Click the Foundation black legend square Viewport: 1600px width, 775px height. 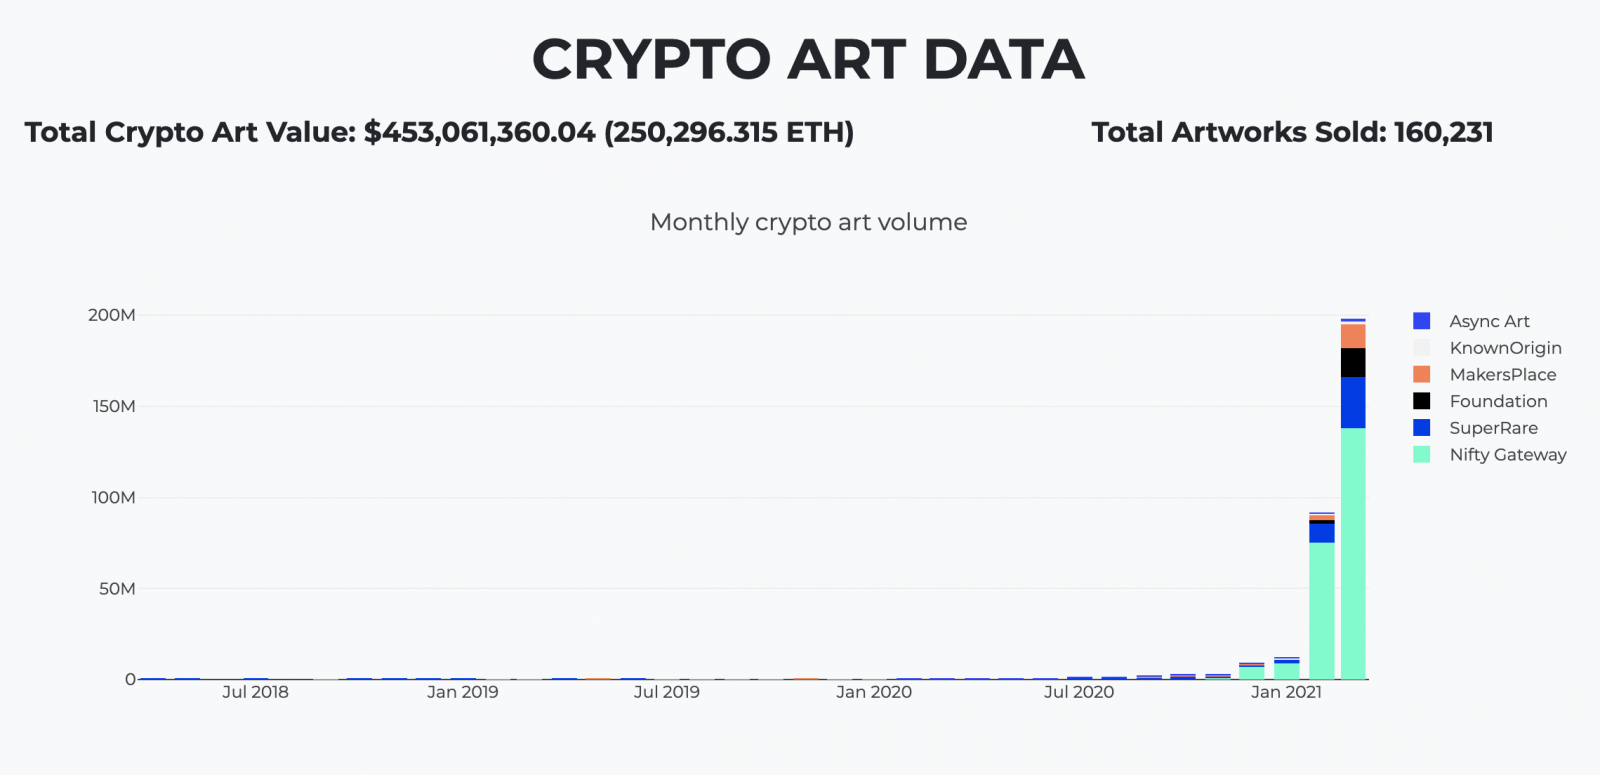click(1421, 401)
